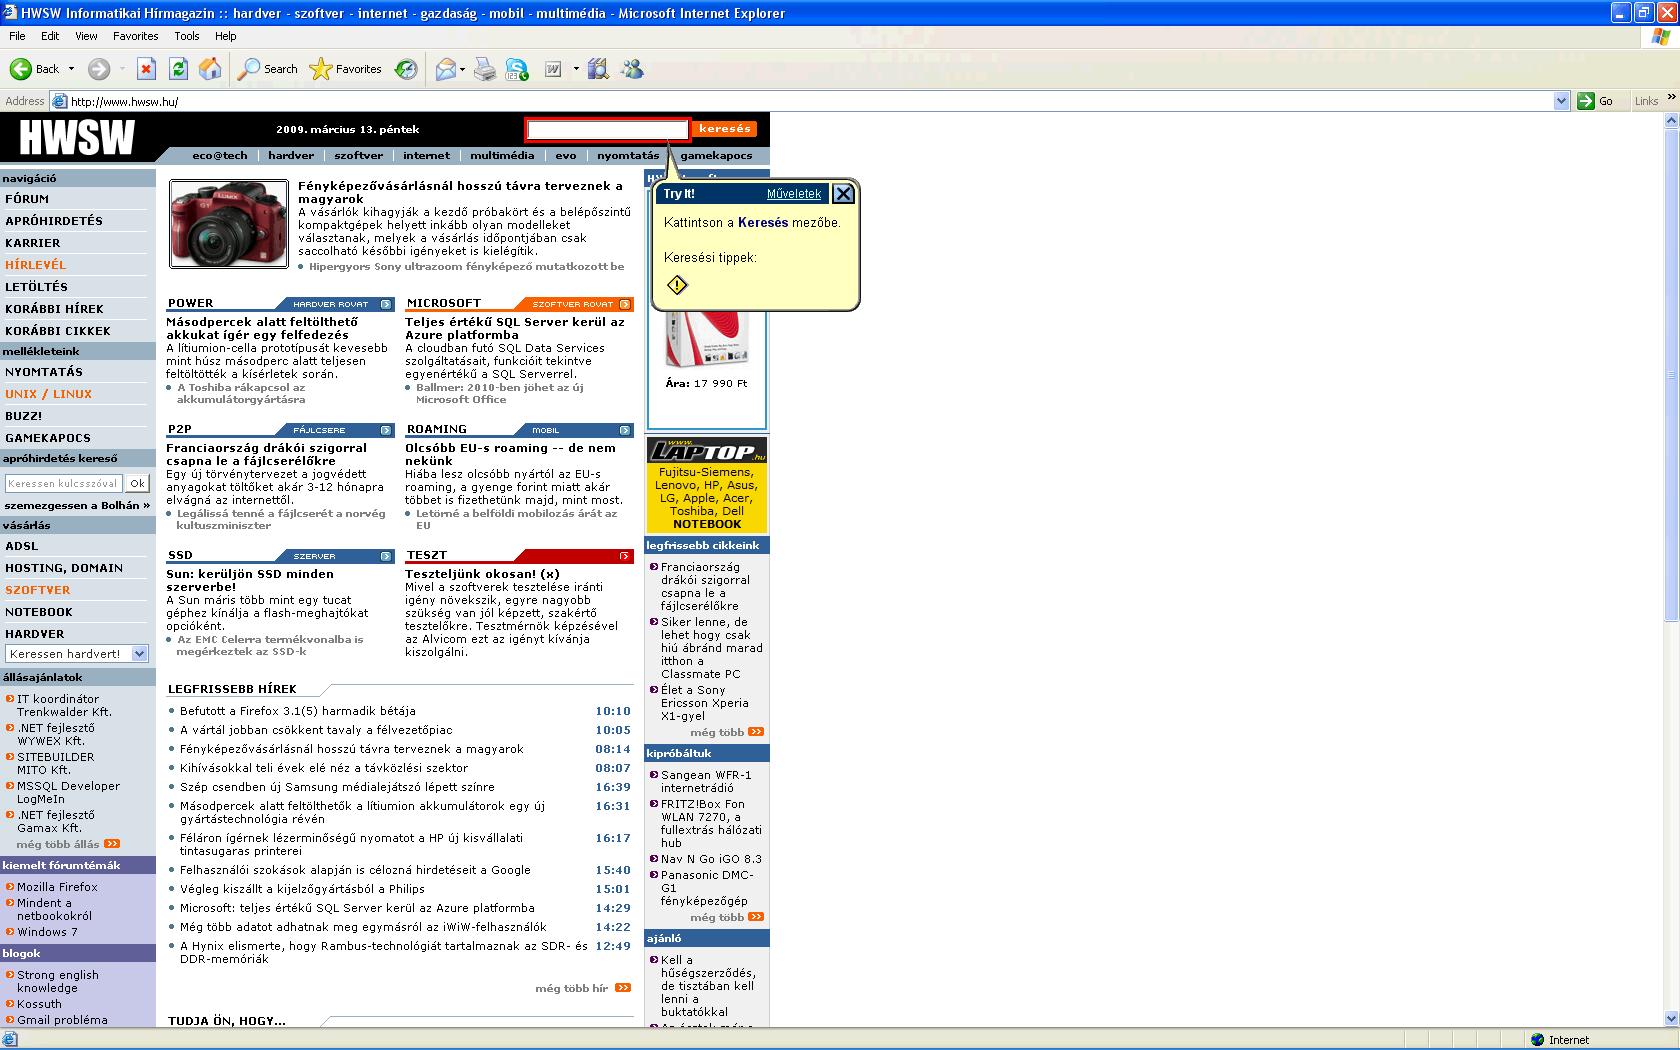Click the orange keresés search button

click(x=725, y=129)
